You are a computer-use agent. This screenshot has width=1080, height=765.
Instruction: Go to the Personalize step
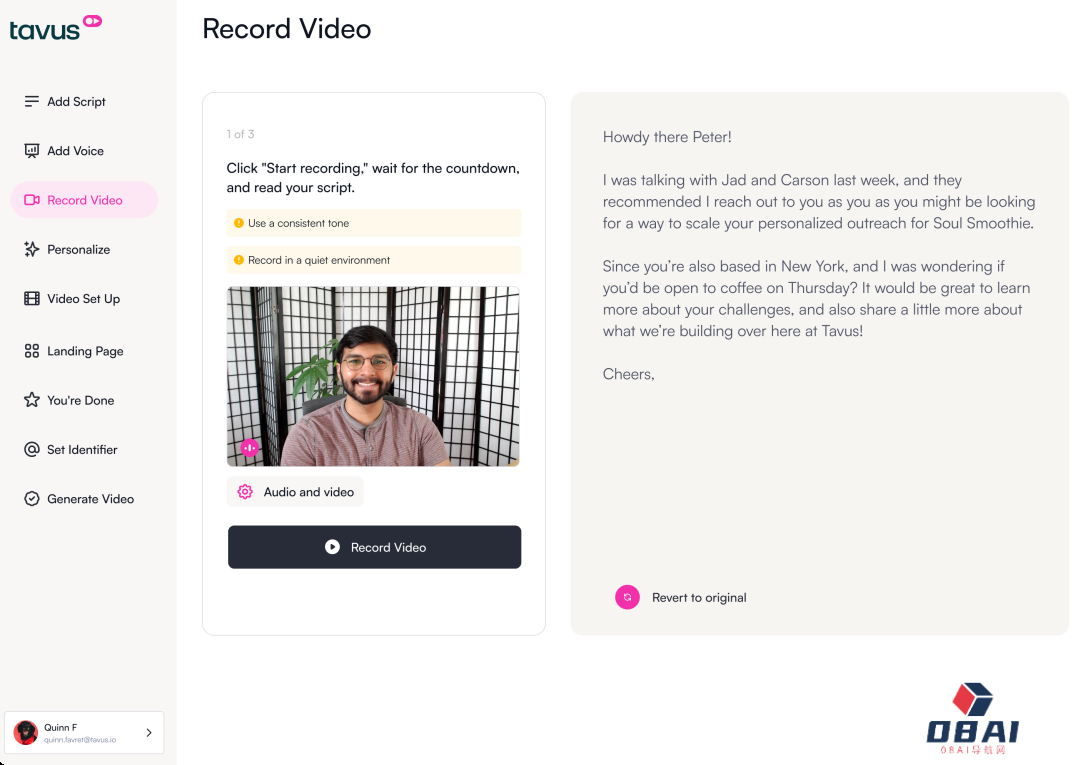tap(78, 250)
